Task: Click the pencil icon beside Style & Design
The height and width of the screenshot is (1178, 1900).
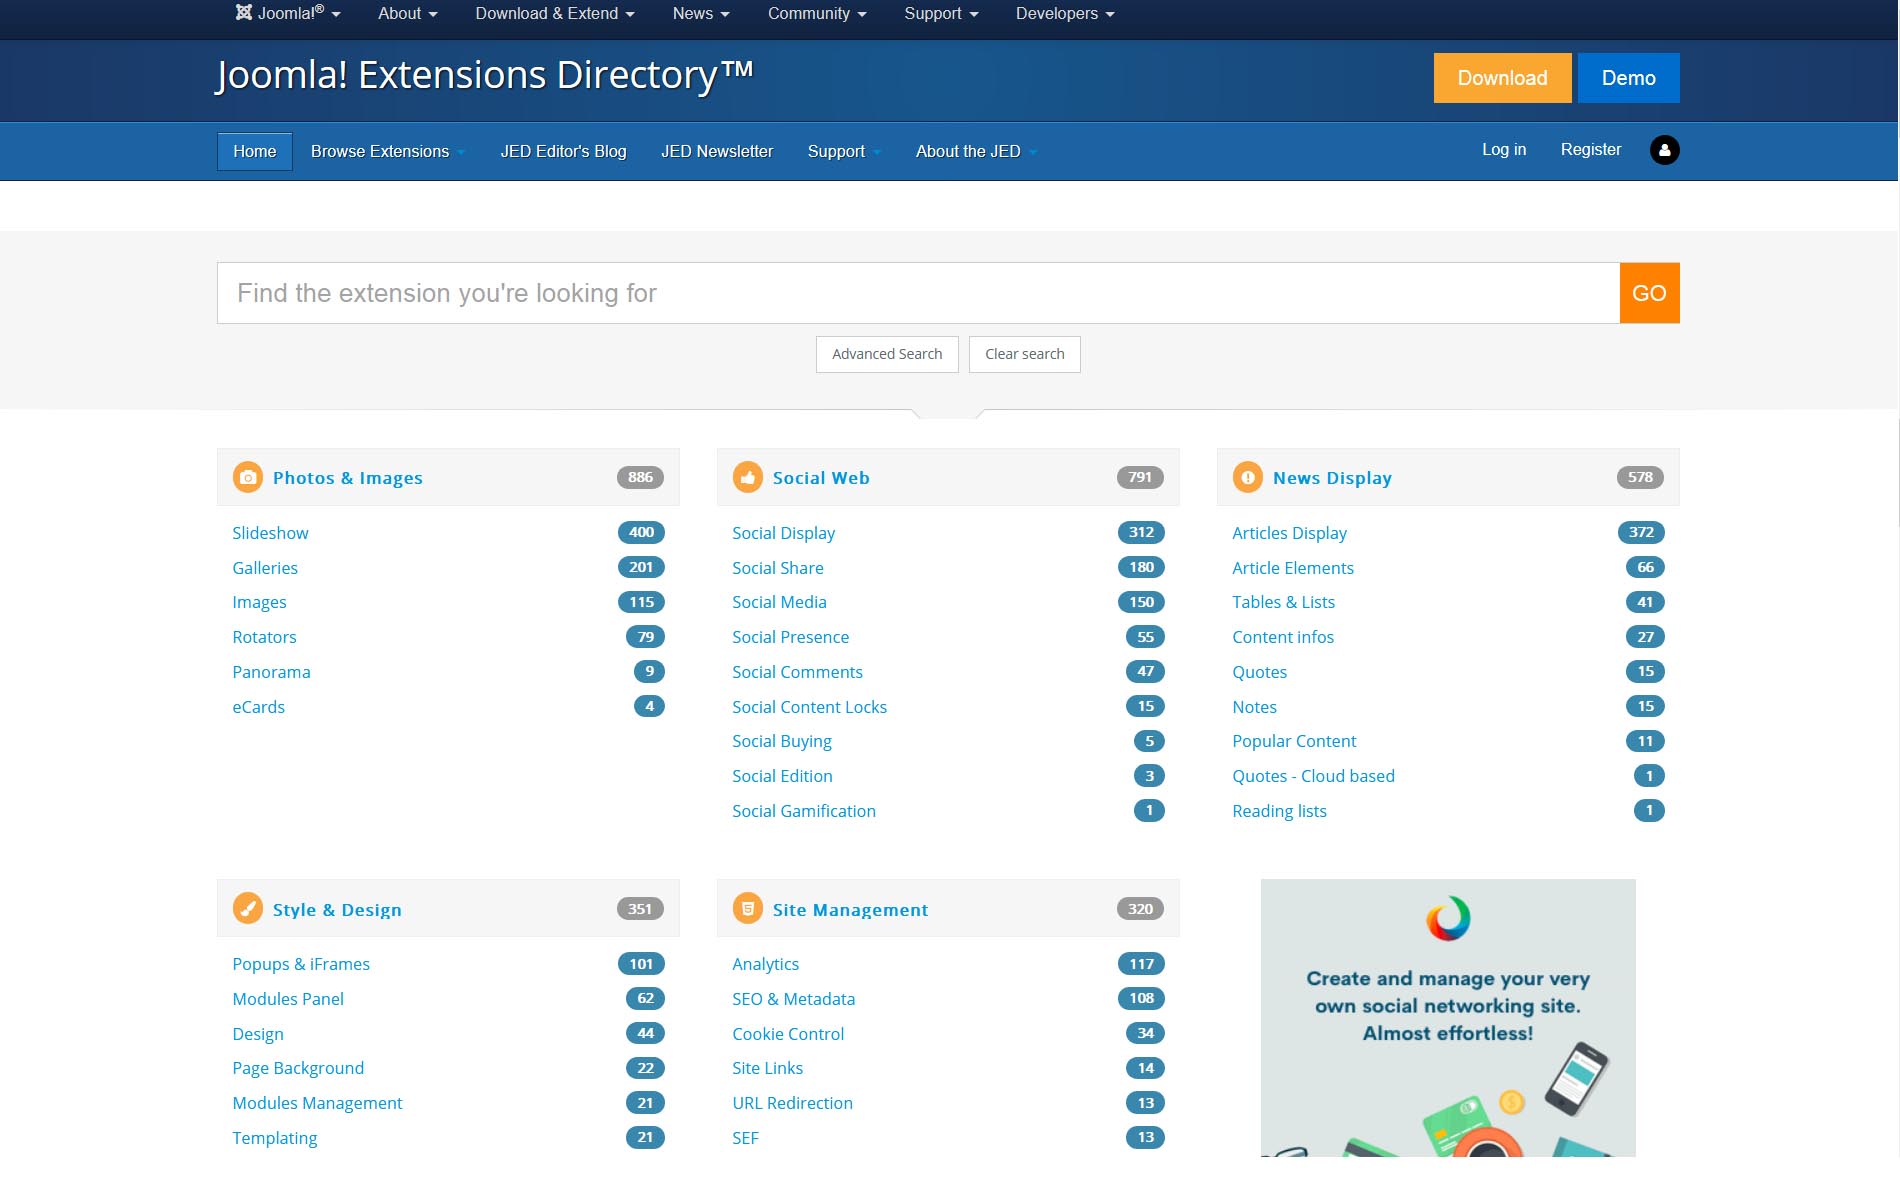Action: (x=247, y=909)
